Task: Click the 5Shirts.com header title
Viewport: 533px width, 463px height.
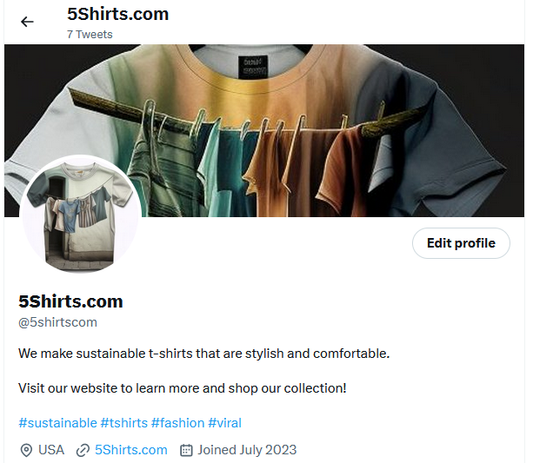Action: pyautogui.click(x=118, y=14)
